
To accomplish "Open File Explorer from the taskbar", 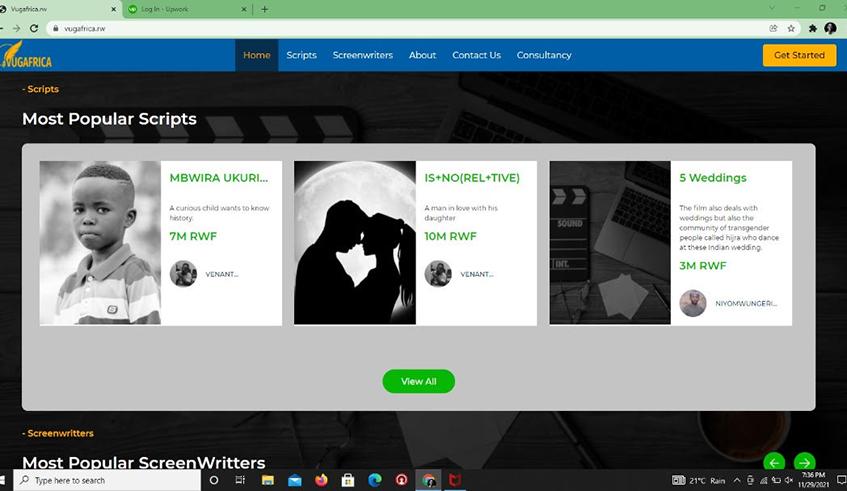I will coord(267,480).
